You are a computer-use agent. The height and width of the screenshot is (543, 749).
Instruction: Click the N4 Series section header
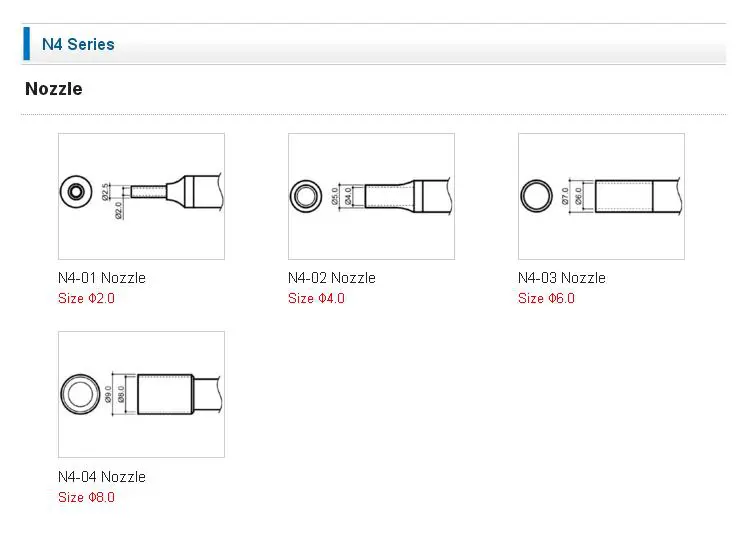(x=78, y=44)
